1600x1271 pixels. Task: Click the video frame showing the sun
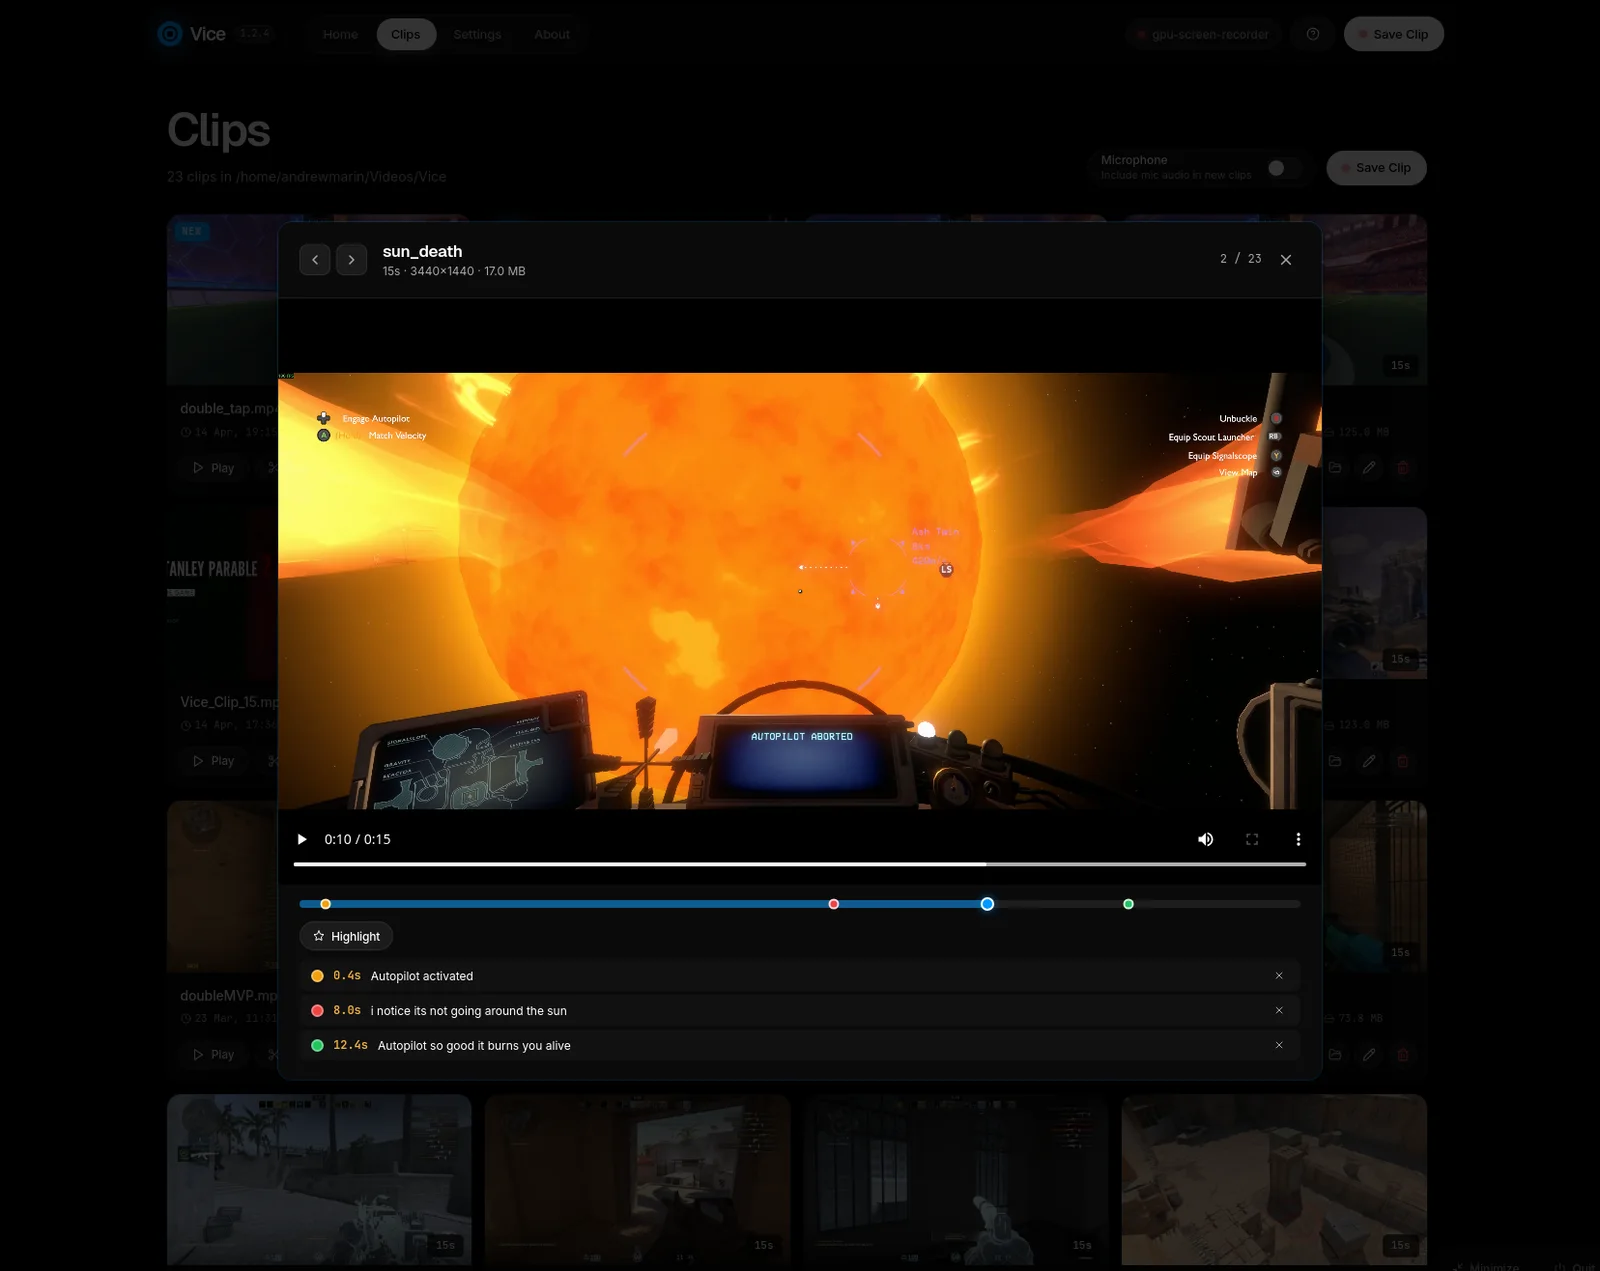[x=800, y=590]
